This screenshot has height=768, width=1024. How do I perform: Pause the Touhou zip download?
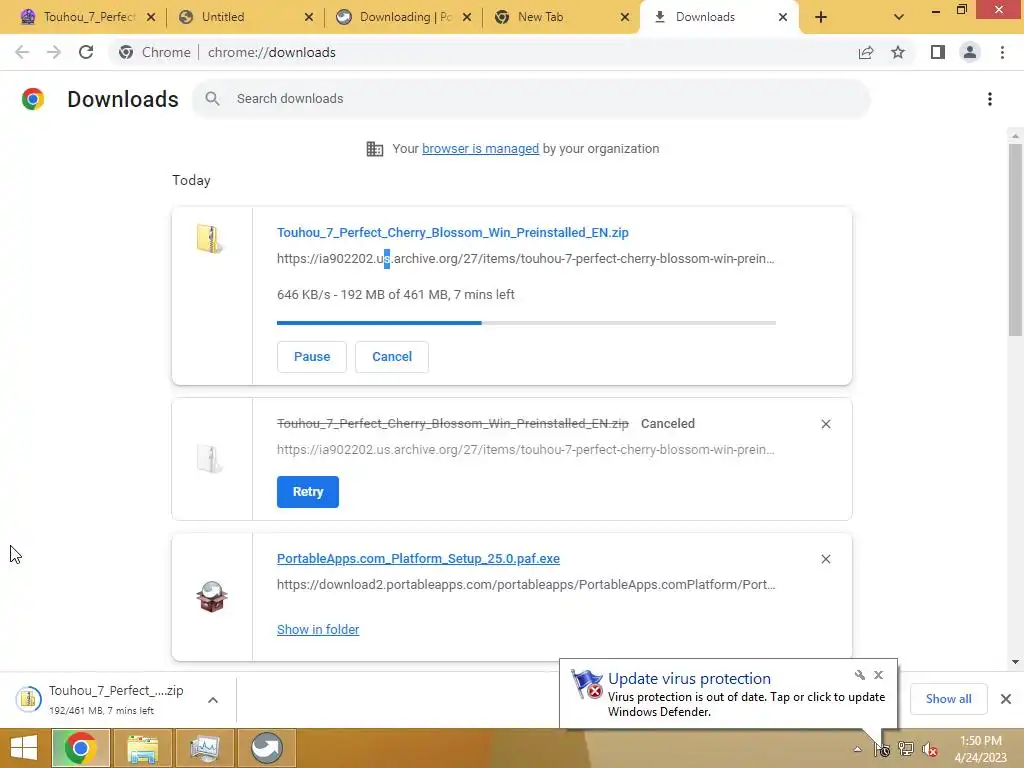pos(312,357)
